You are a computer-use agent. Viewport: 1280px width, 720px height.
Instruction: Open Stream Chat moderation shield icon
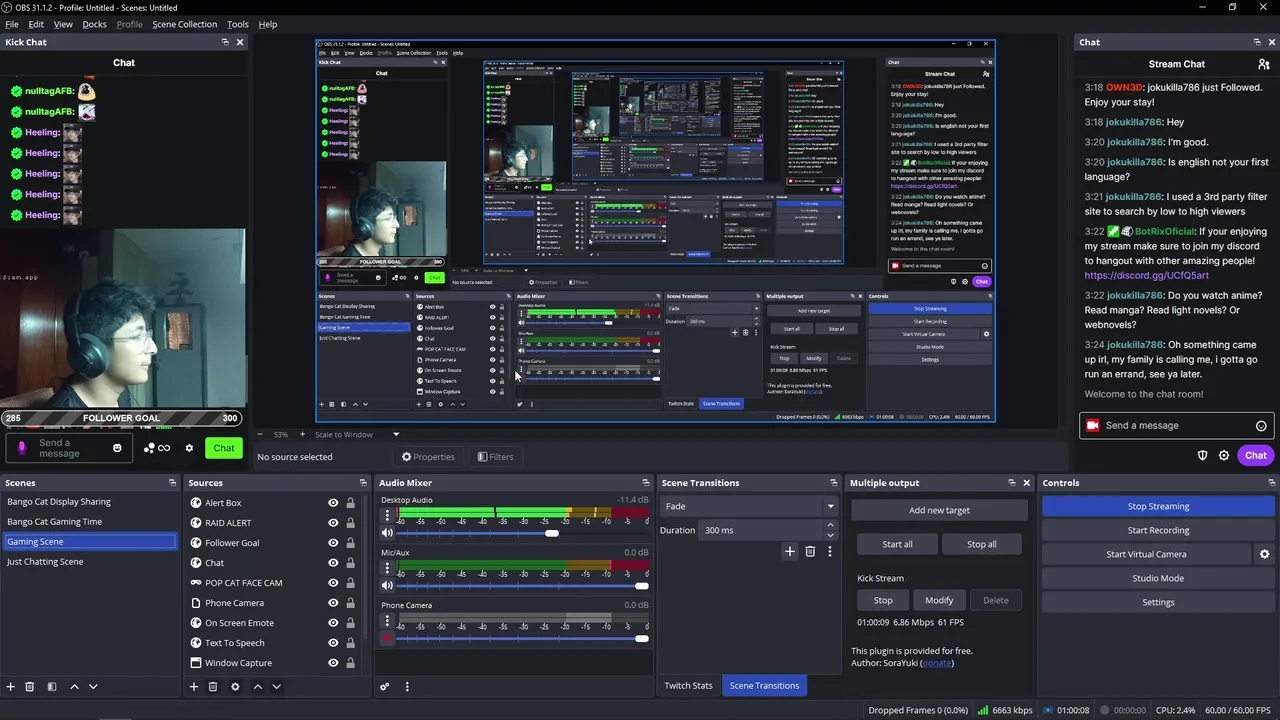pyautogui.click(x=1203, y=455)
